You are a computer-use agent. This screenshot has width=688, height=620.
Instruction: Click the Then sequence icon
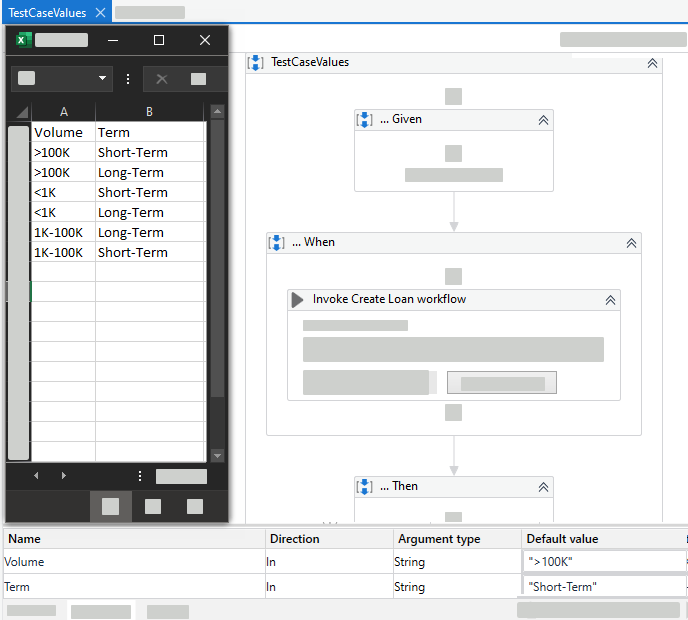[x=365, y=486]
